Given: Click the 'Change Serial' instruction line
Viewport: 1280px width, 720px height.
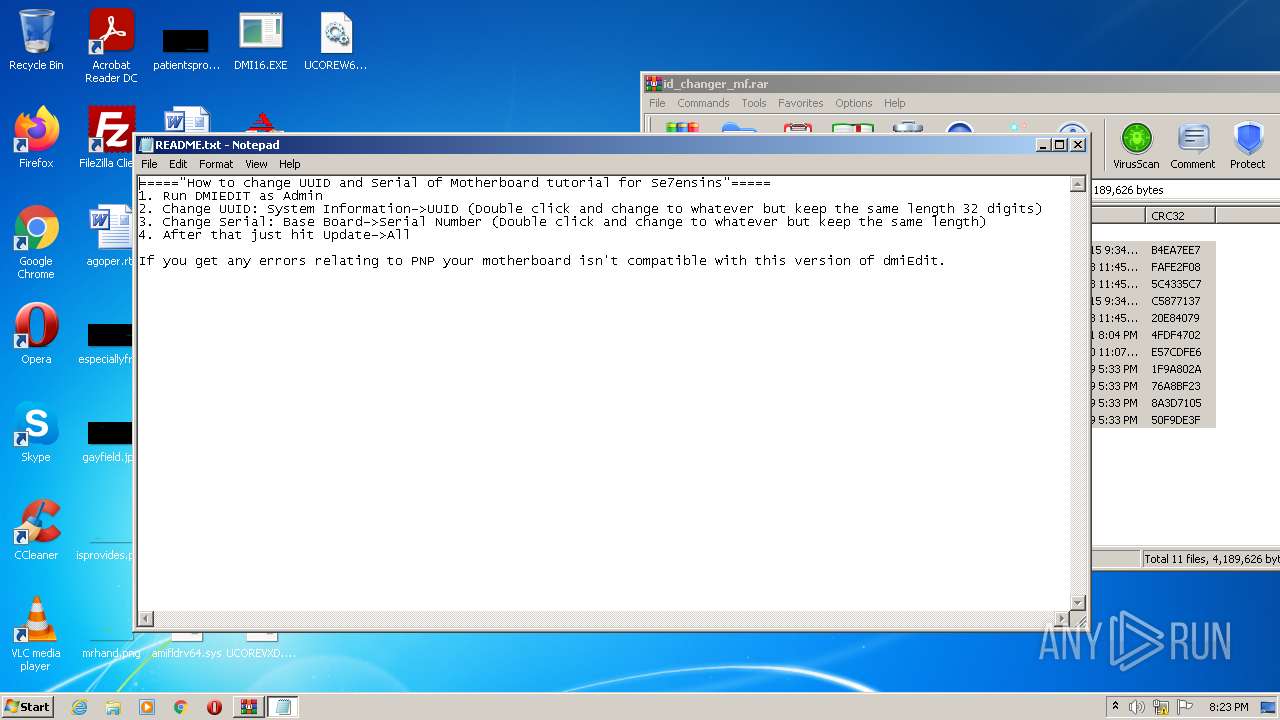Looking at the screenshot, I should pyautogui.click(x=563, y=222).
